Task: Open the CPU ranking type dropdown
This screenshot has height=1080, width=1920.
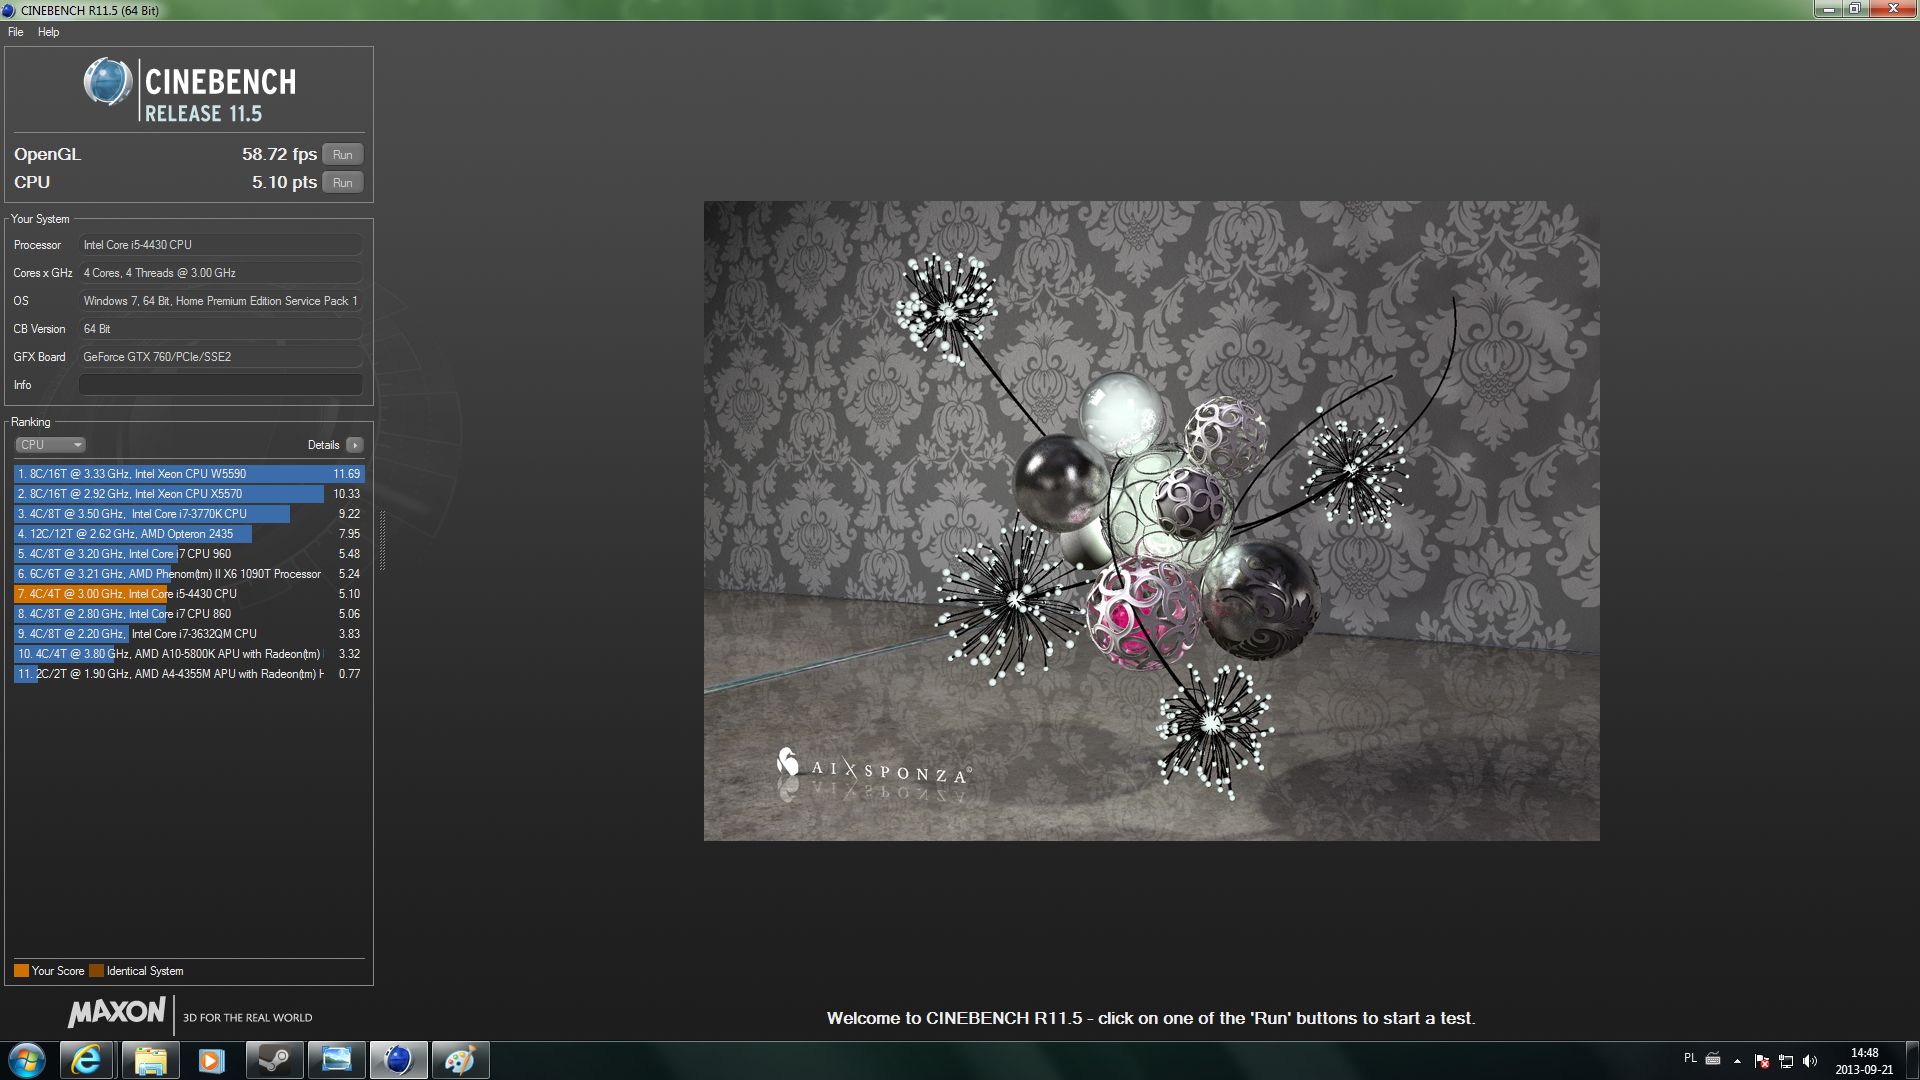Action: (50, 445)
